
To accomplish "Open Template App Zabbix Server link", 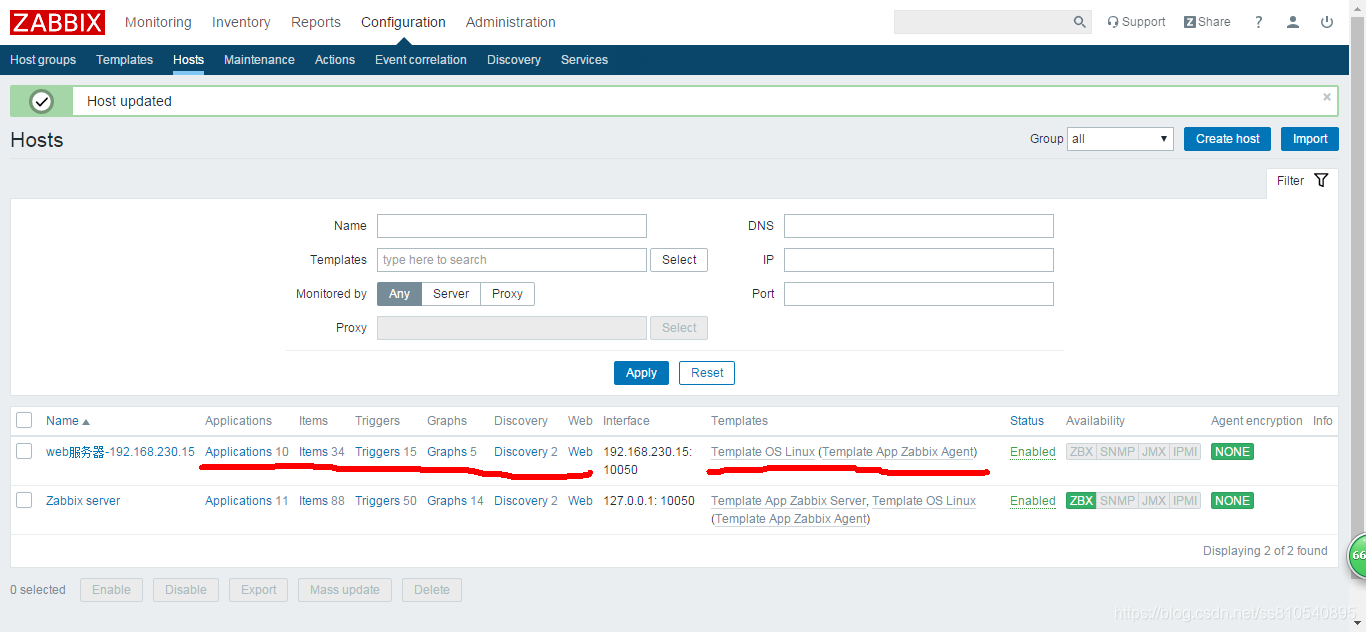I will [788, 501].
